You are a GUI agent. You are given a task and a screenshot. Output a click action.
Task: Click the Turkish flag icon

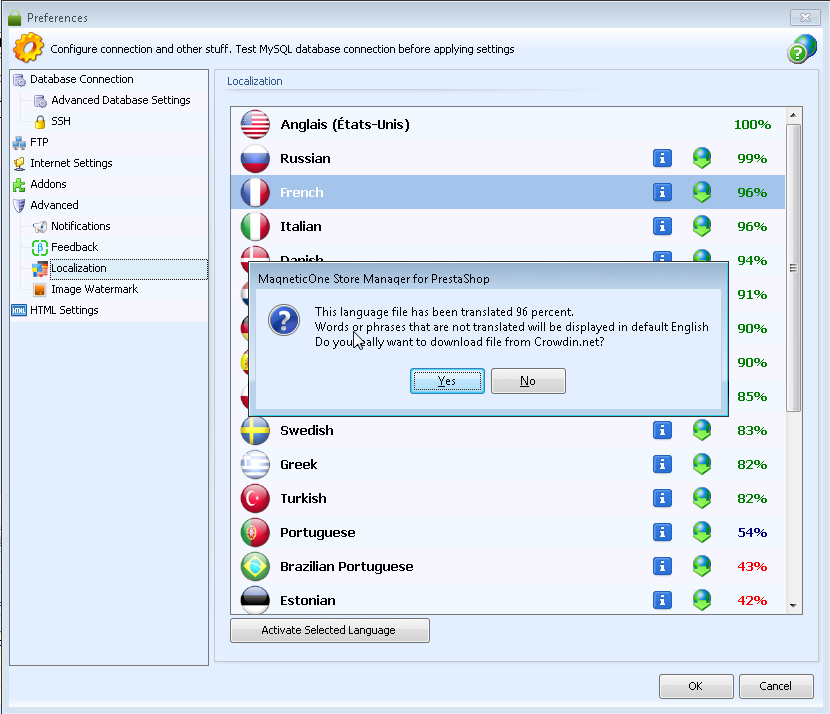[x=255, y=498]
